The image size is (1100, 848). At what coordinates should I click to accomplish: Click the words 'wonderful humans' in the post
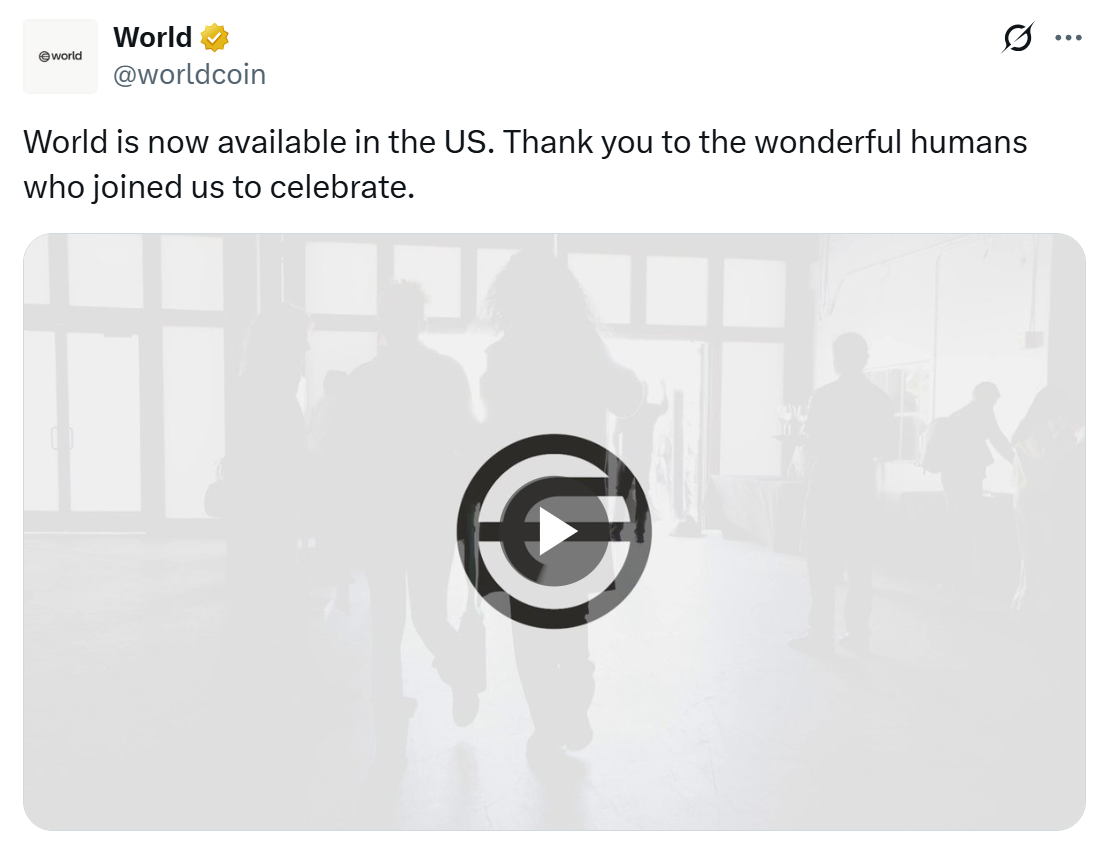pyautogui.click(x=891, y=142)
